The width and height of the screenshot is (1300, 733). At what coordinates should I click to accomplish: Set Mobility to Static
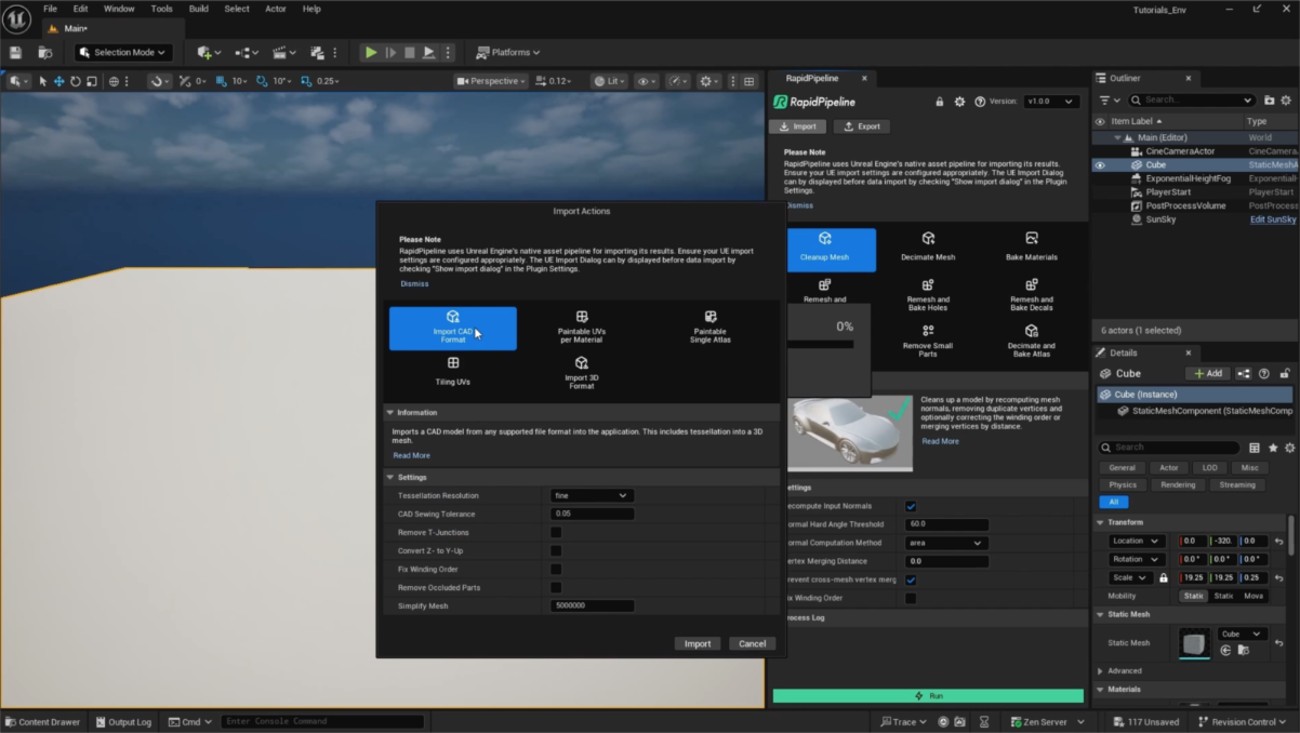click(x=1193, y=596)
